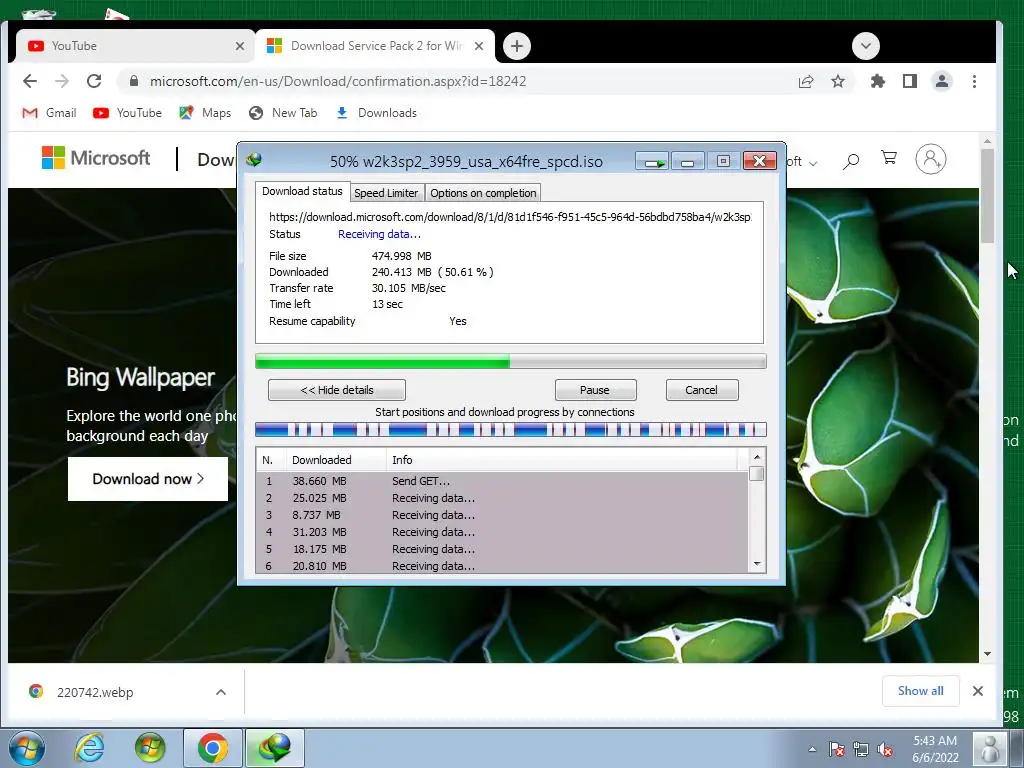Click the padlock icon in address bar
1024x768 pixels.
(134, 81)
